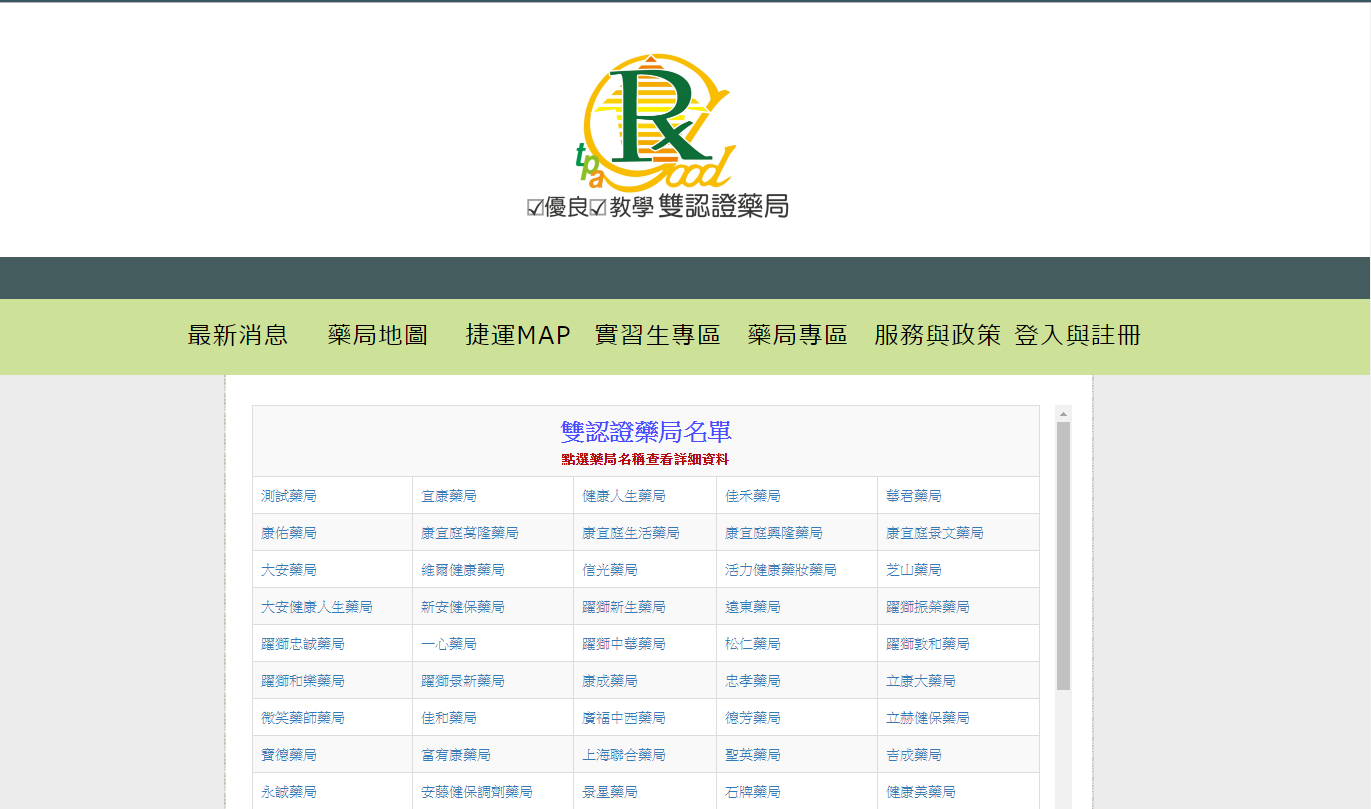The width and height of the screenshot is (1371, 809).
Task: Open the 躍獅新生藥局 link
Action: coord(624,607)
